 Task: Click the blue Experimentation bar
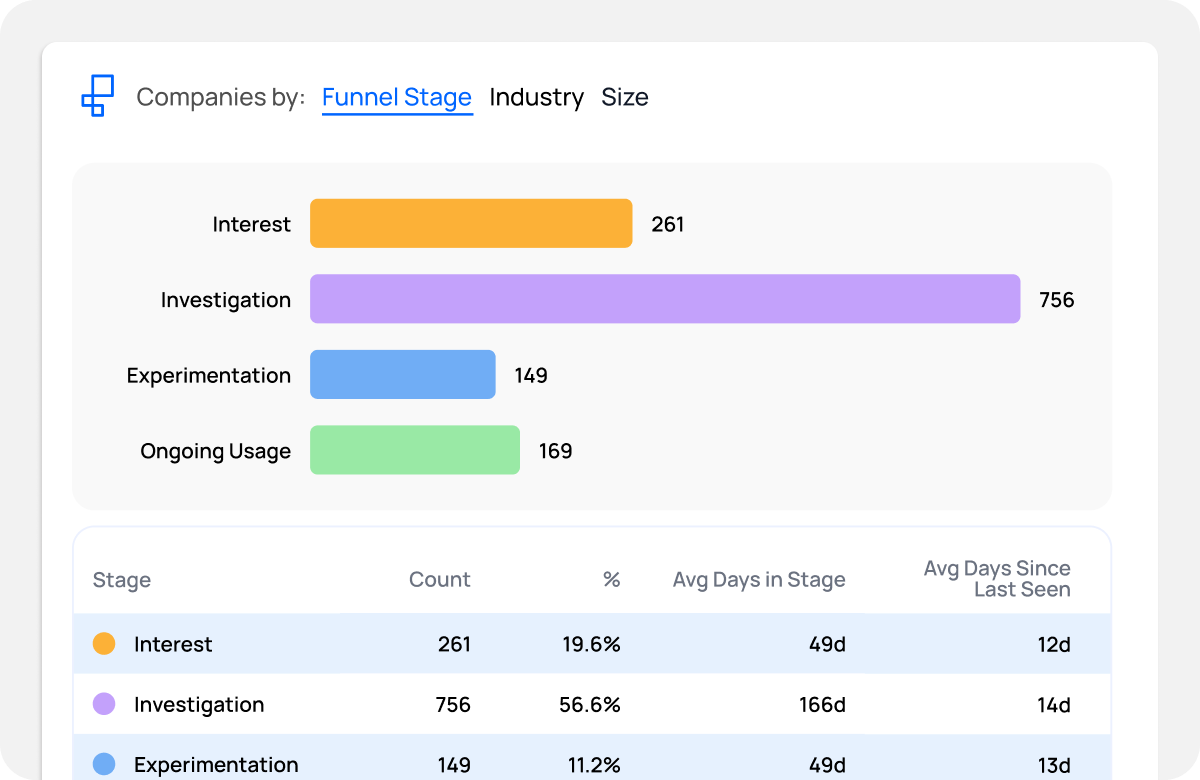click(402, 374)
